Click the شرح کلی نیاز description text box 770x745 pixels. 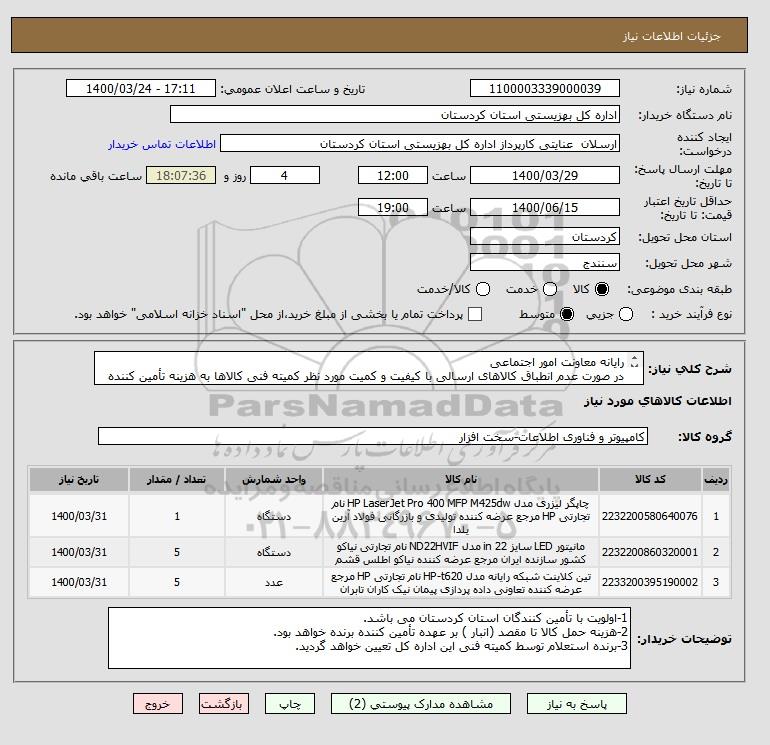368,368
